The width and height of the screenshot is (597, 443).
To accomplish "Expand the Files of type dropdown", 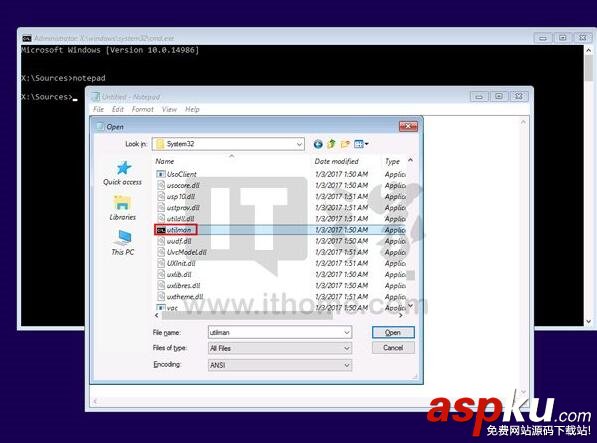I will 346,348.
